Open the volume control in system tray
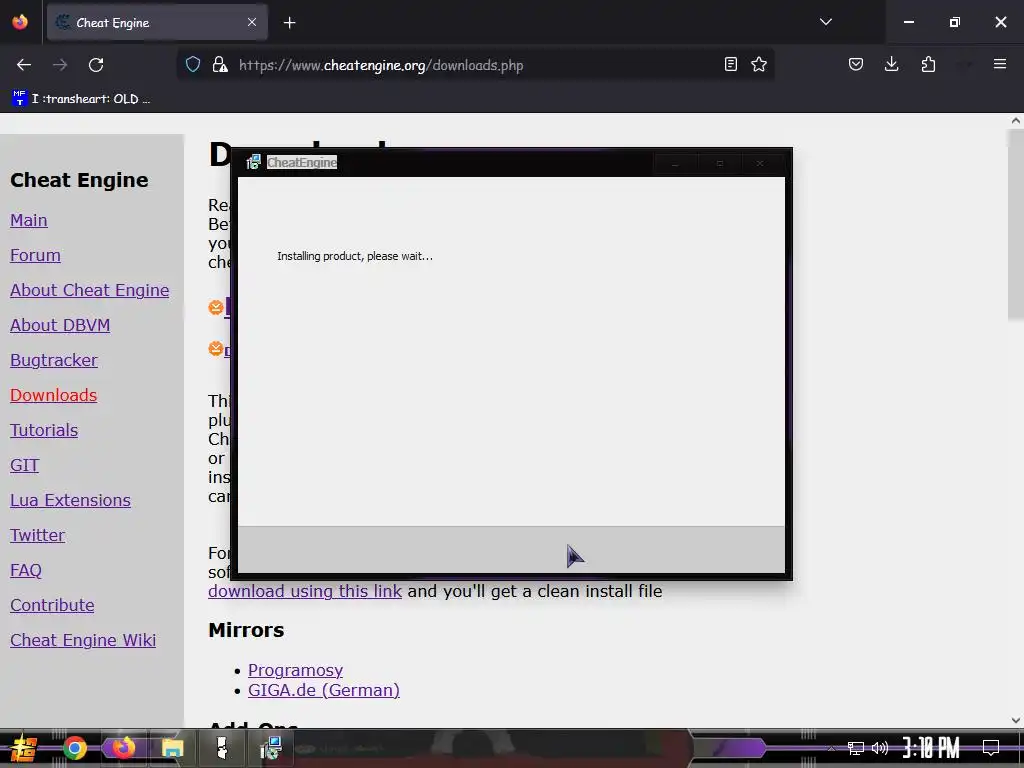This screenshot has height=768, width=1024. [x=880, y=748]
